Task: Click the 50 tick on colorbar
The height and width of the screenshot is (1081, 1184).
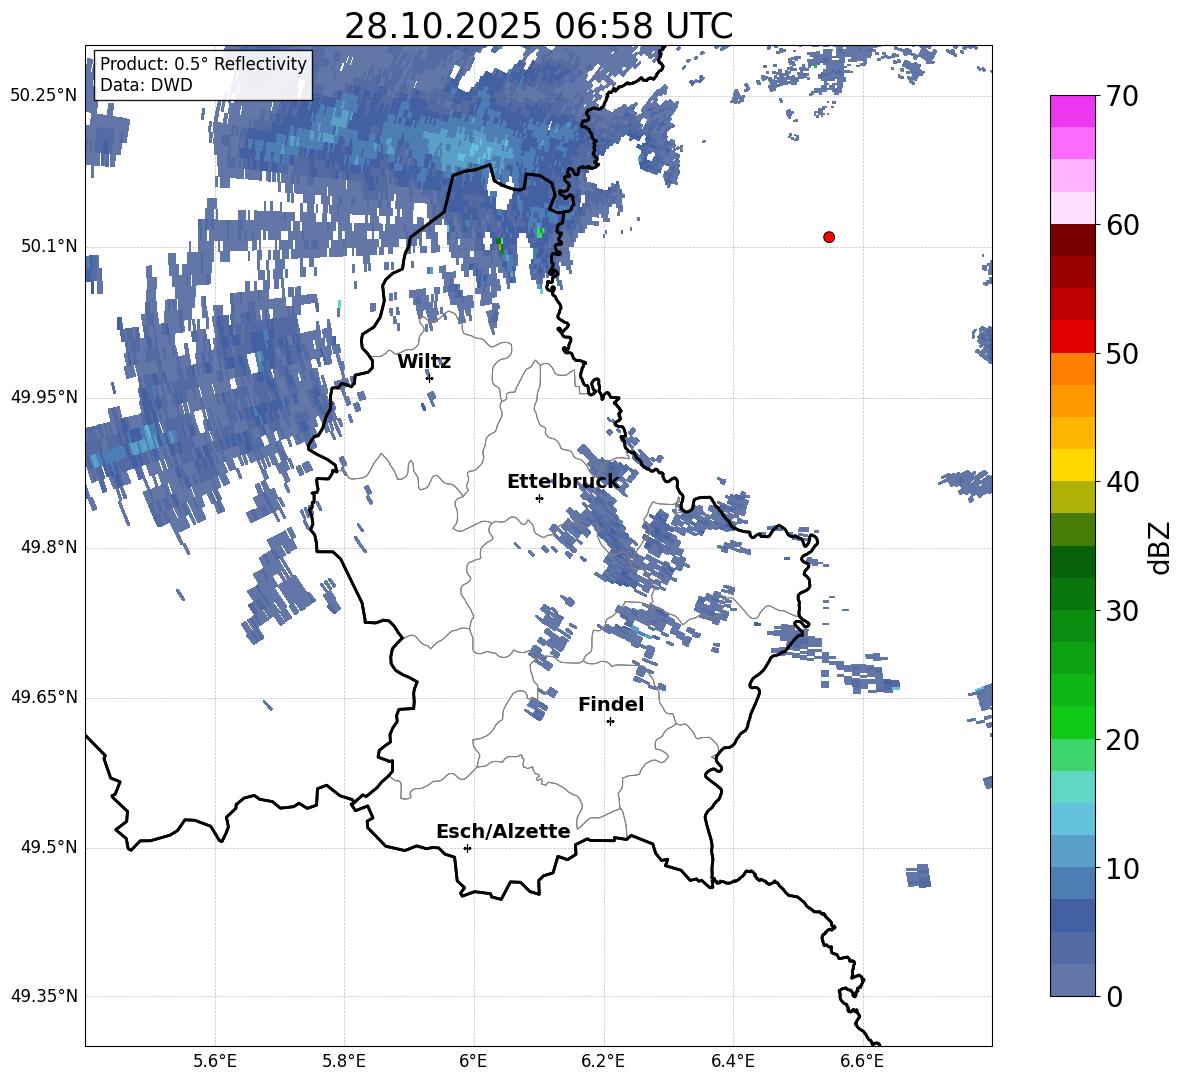Action: tap(1121, 354)
